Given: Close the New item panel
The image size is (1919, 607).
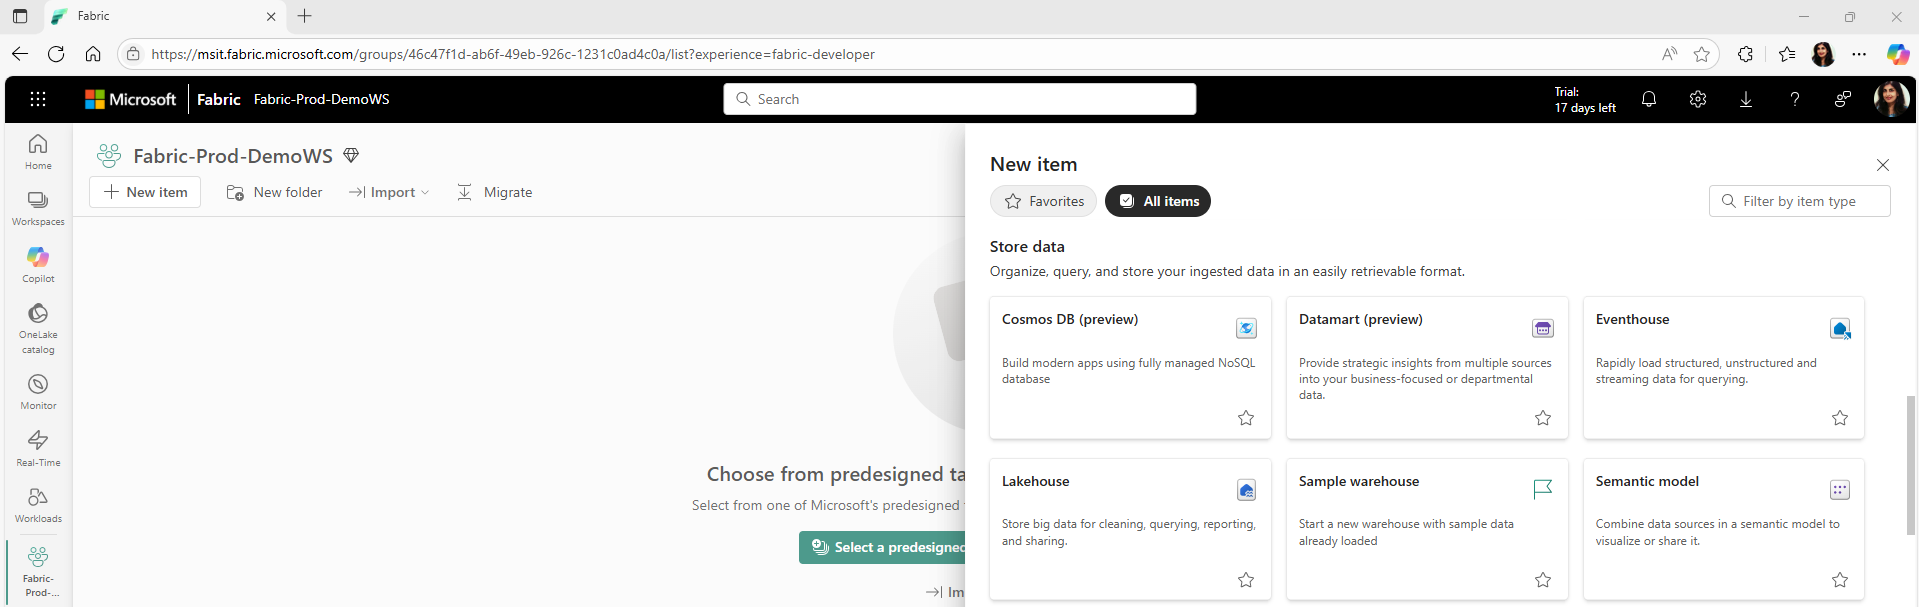Looking at the screenshot, I should [x=1883, y=165].
